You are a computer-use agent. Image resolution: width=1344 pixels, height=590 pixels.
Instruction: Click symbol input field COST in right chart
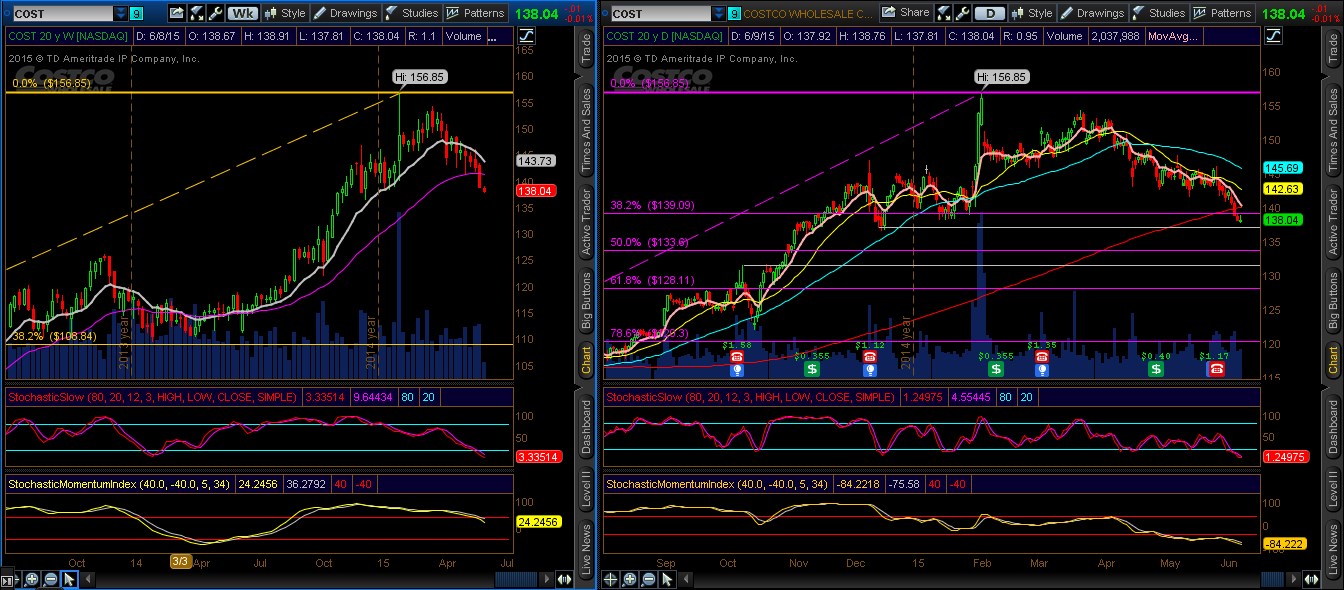pyautogui.click(x=661, y=13)
